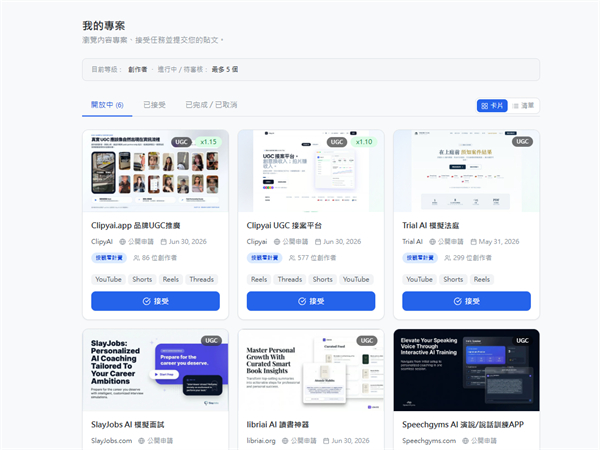Click the UGC badge on Trial AI card

[522, 142]
